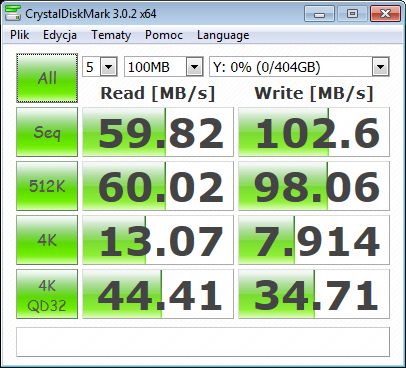
Task: Select Seq read result 59.82
Action: point(158,132)
